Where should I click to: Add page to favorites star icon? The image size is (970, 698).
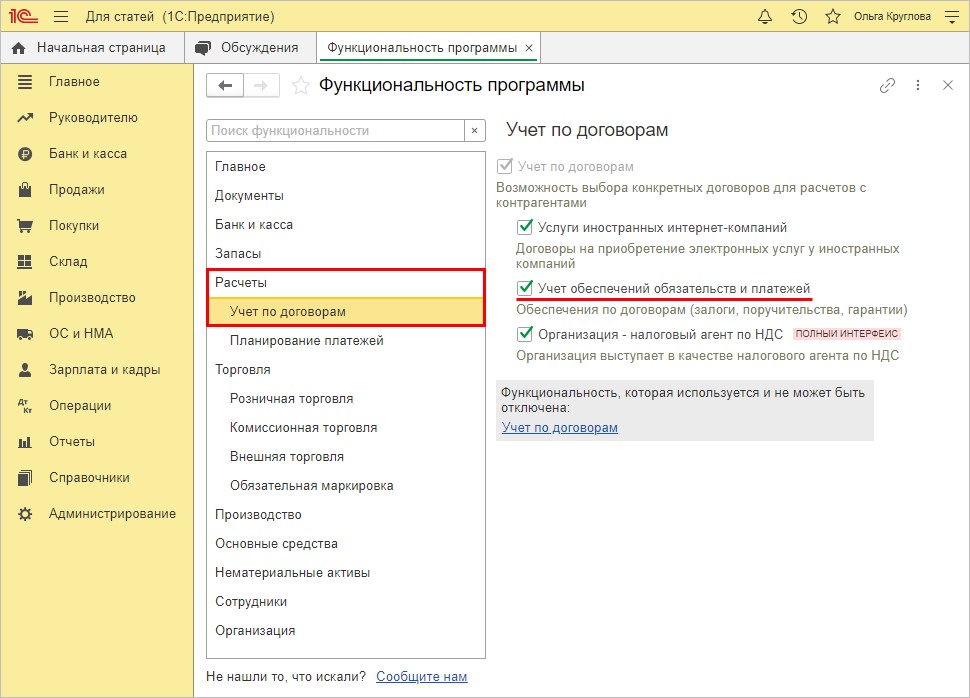click(301, 85)
